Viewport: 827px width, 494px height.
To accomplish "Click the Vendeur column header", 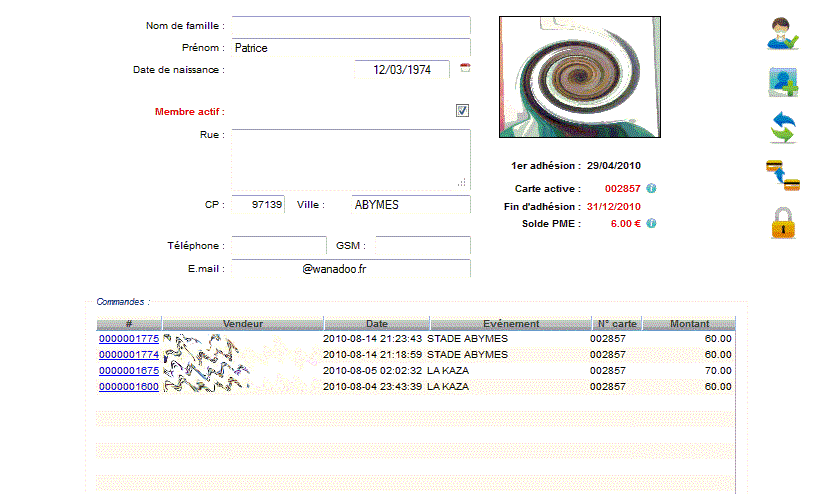I will [x=243, y=324].
